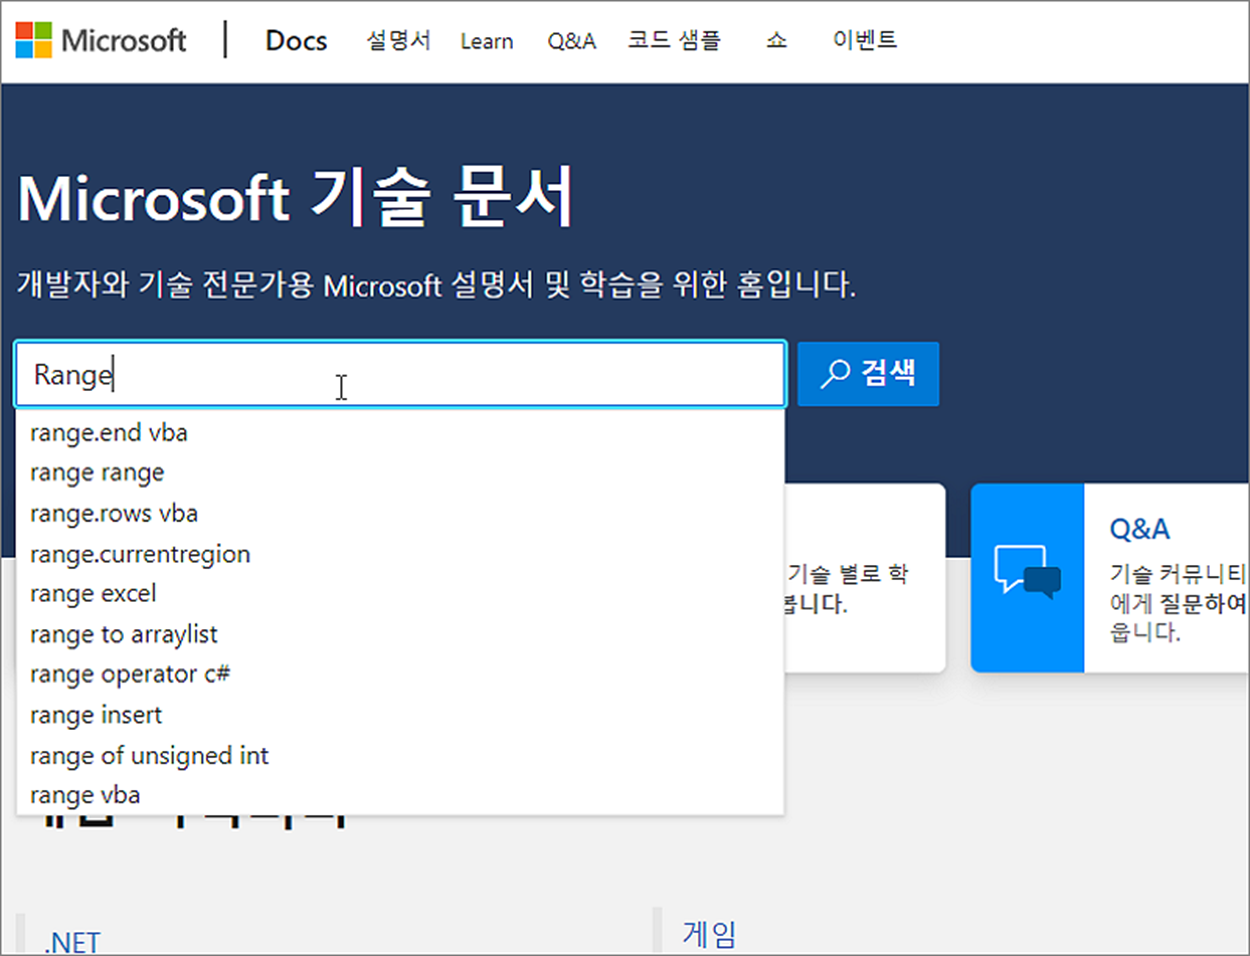Select suggestion range insert
The image size is (1250, 956).
400,715
